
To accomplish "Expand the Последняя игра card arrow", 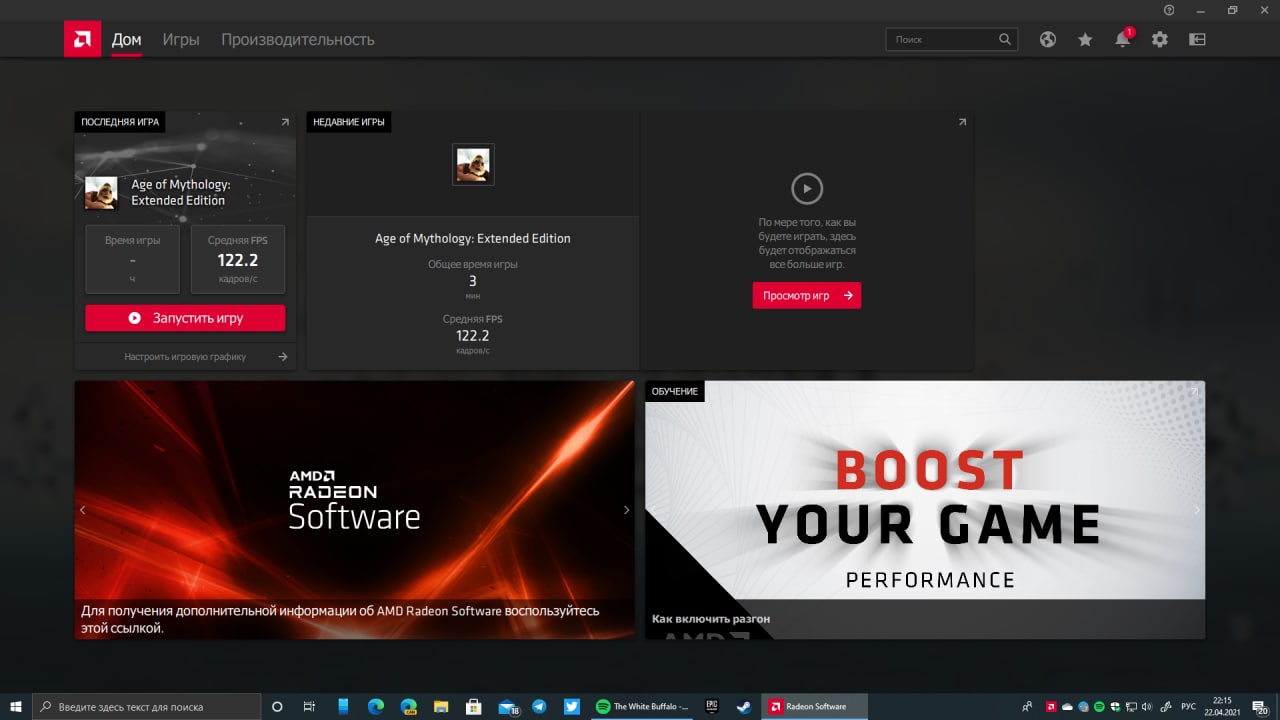I will pyautogui.click(x=284, y=122).
